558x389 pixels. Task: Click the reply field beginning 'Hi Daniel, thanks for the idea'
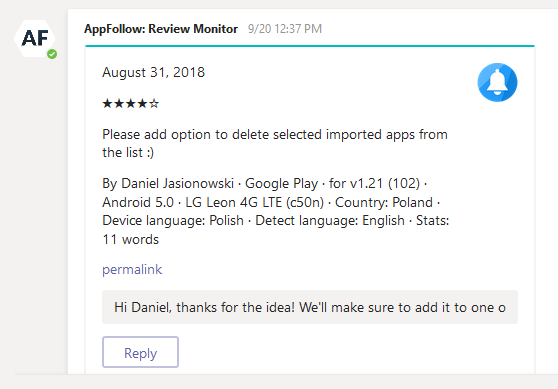click(x=310, y=307)
